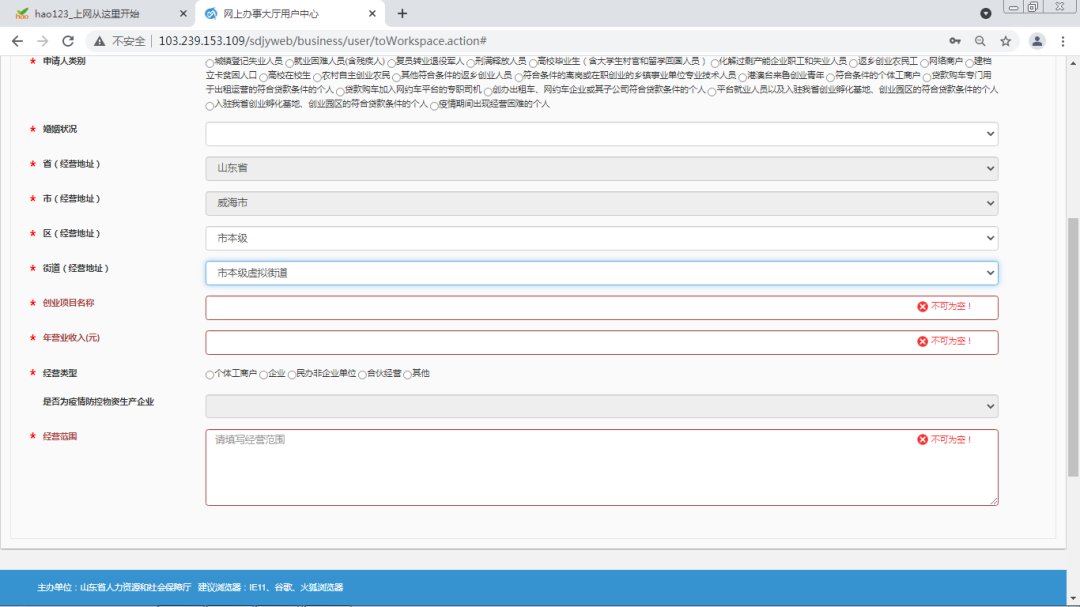
Task: Select the 个体工商户 business type radio
Action: click(209, 374)
